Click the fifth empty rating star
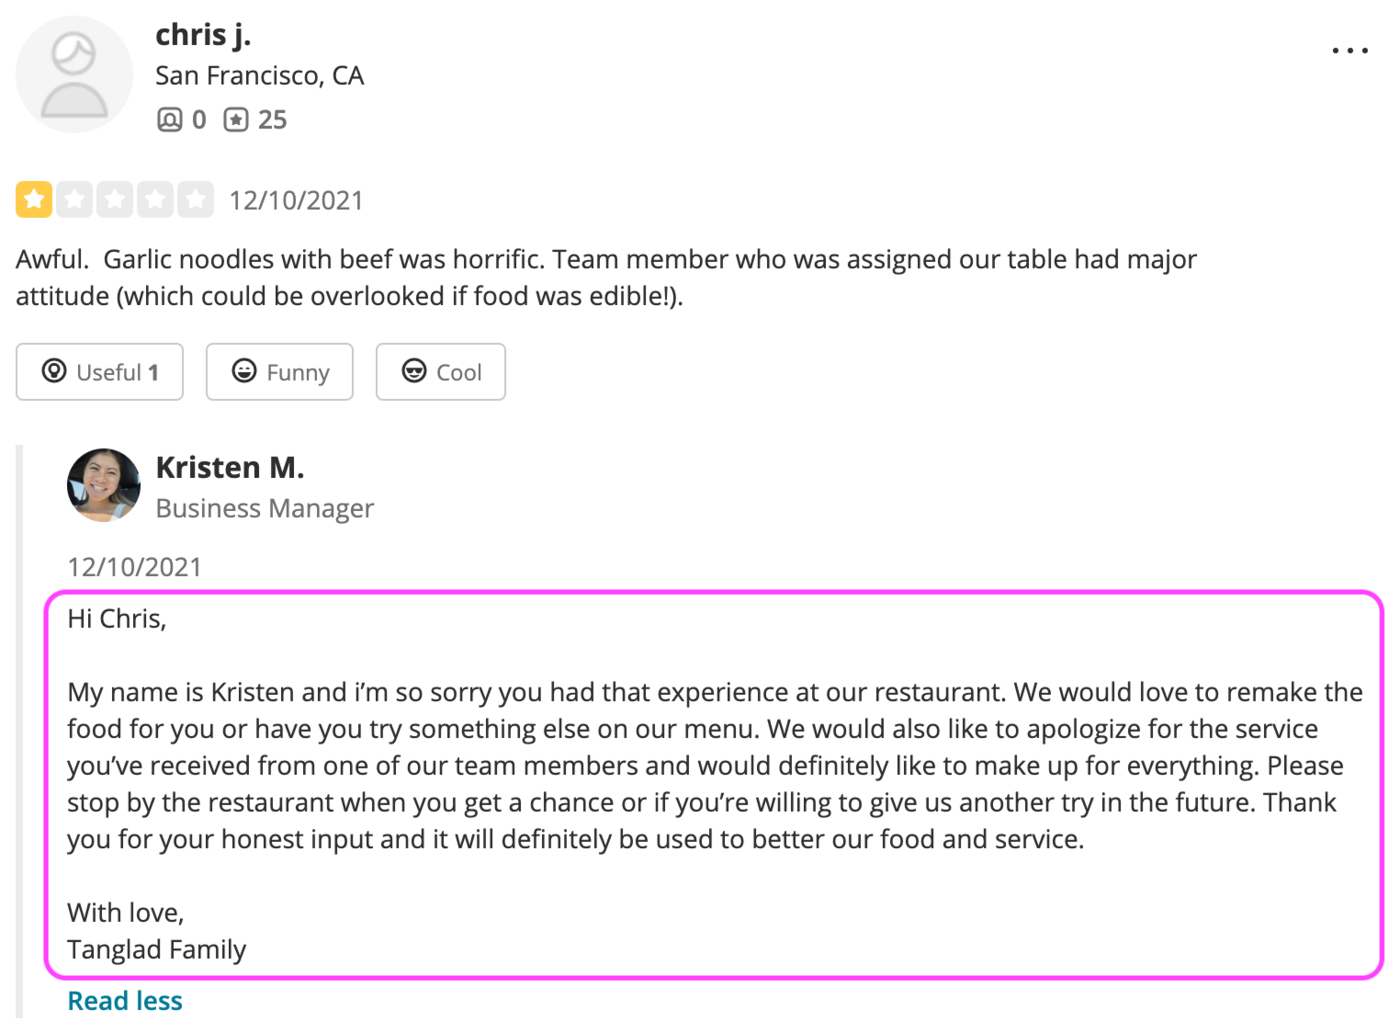 point(195,199)
